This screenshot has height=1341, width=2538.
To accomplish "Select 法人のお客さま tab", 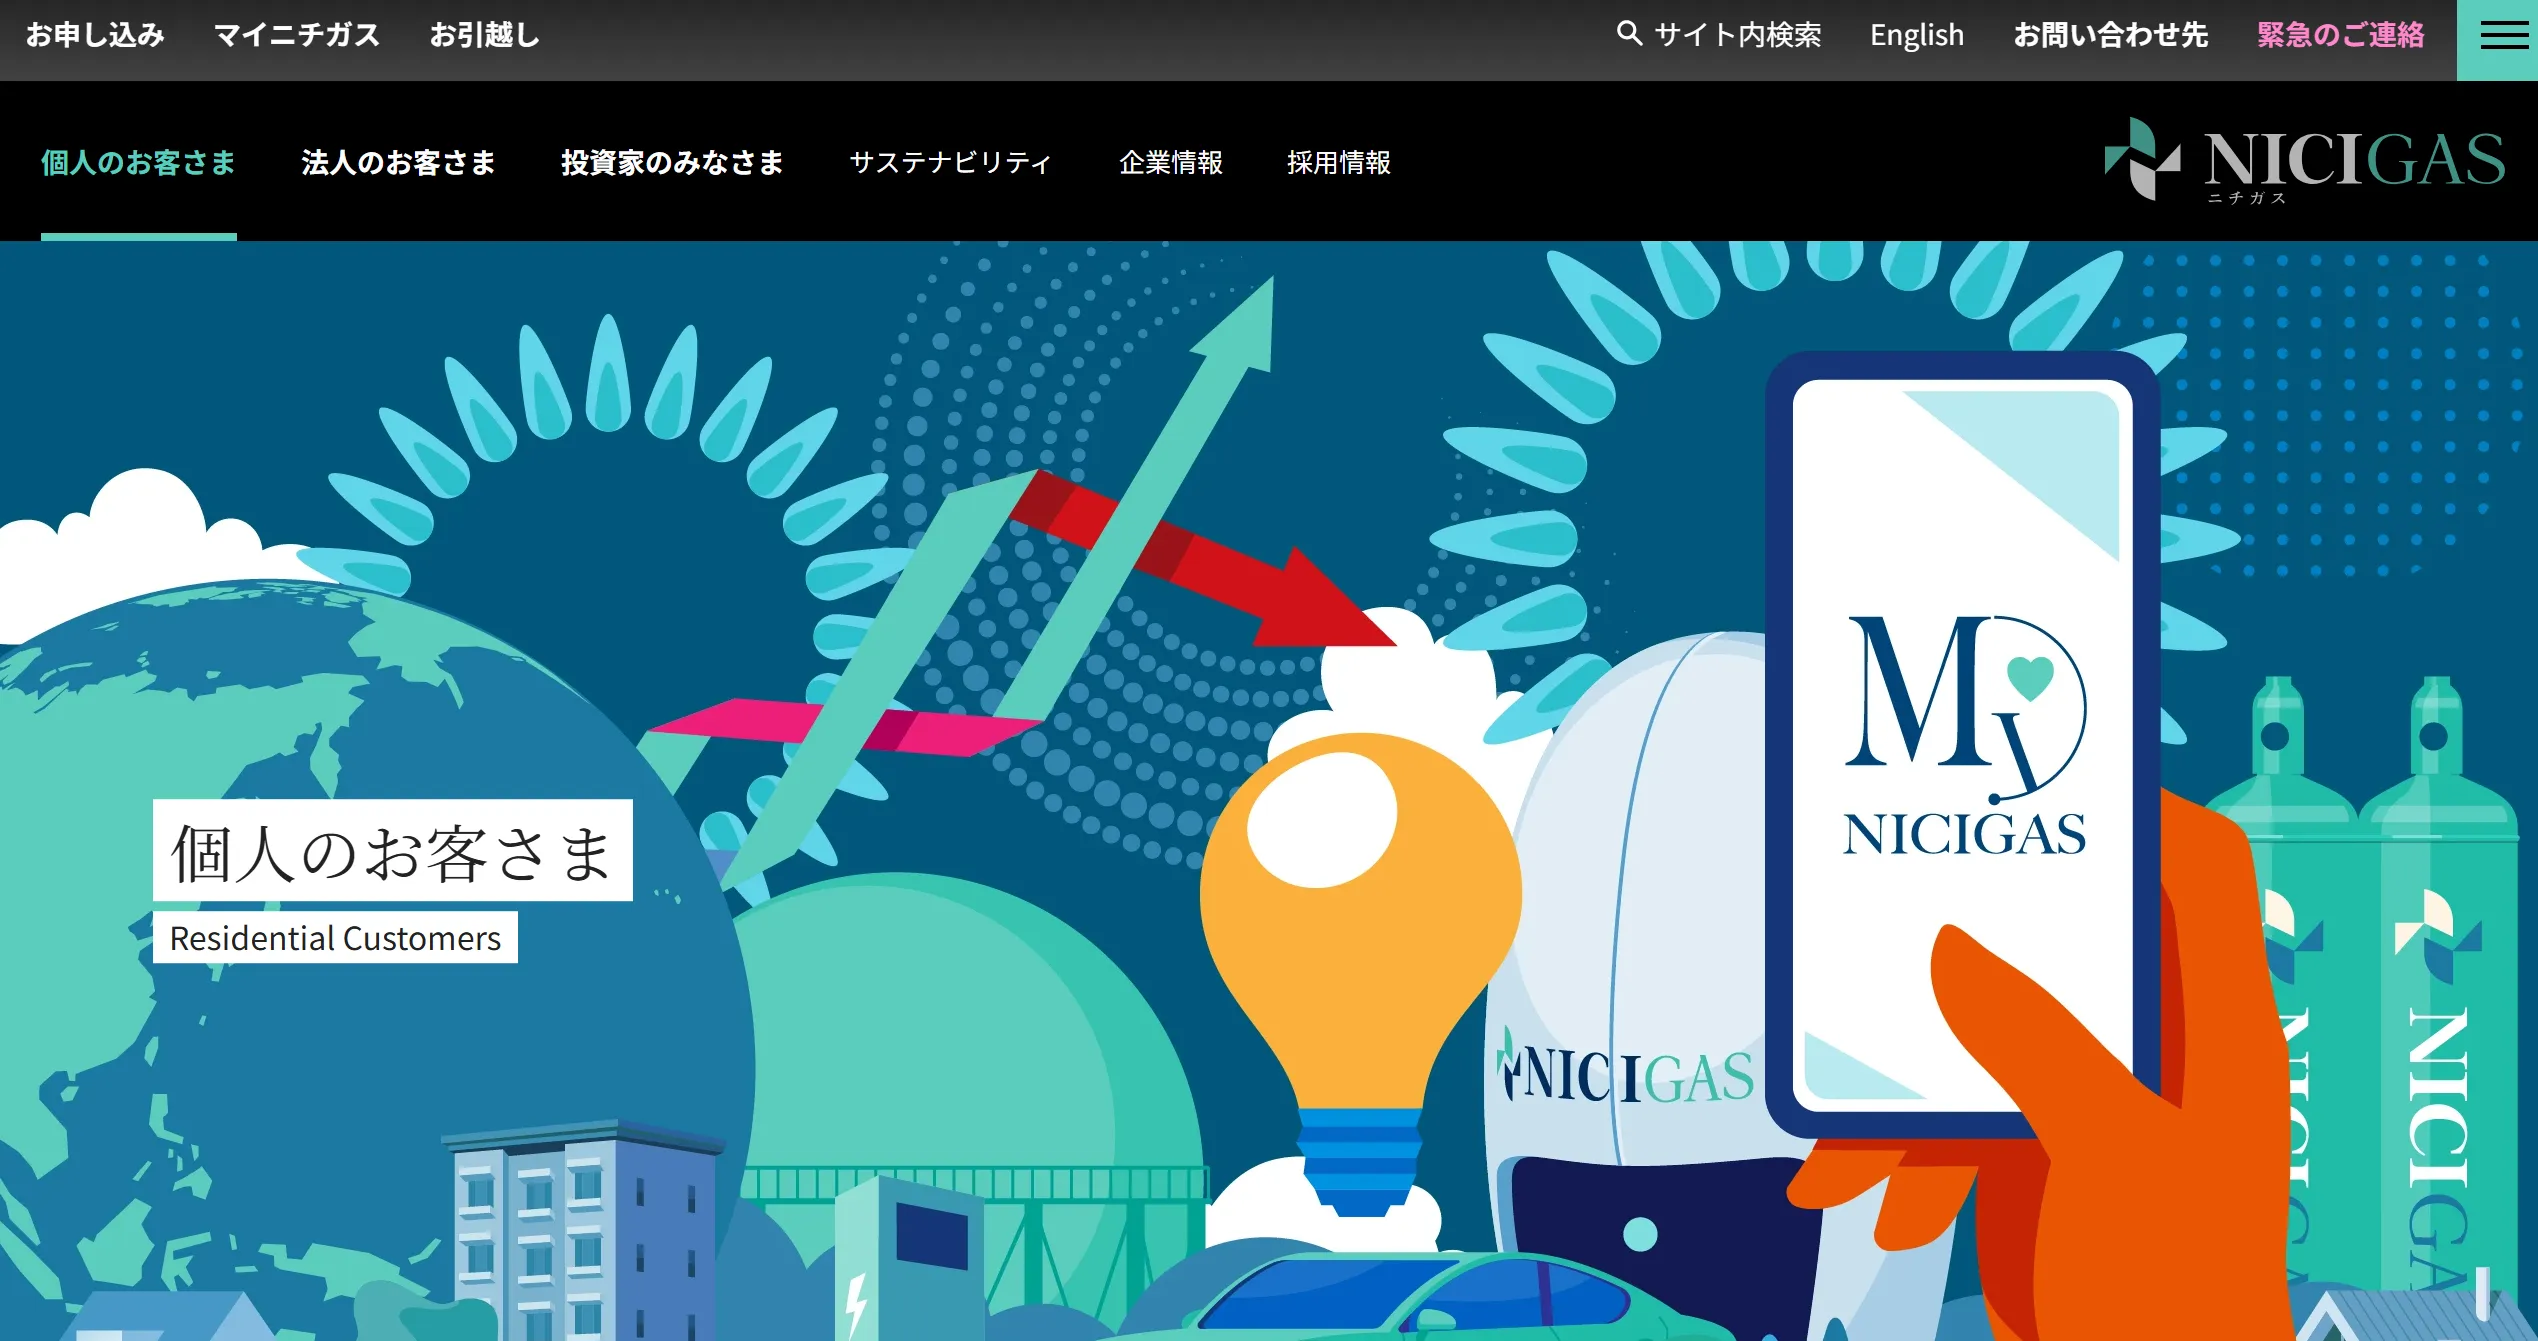I will click(x=399, y=162).
